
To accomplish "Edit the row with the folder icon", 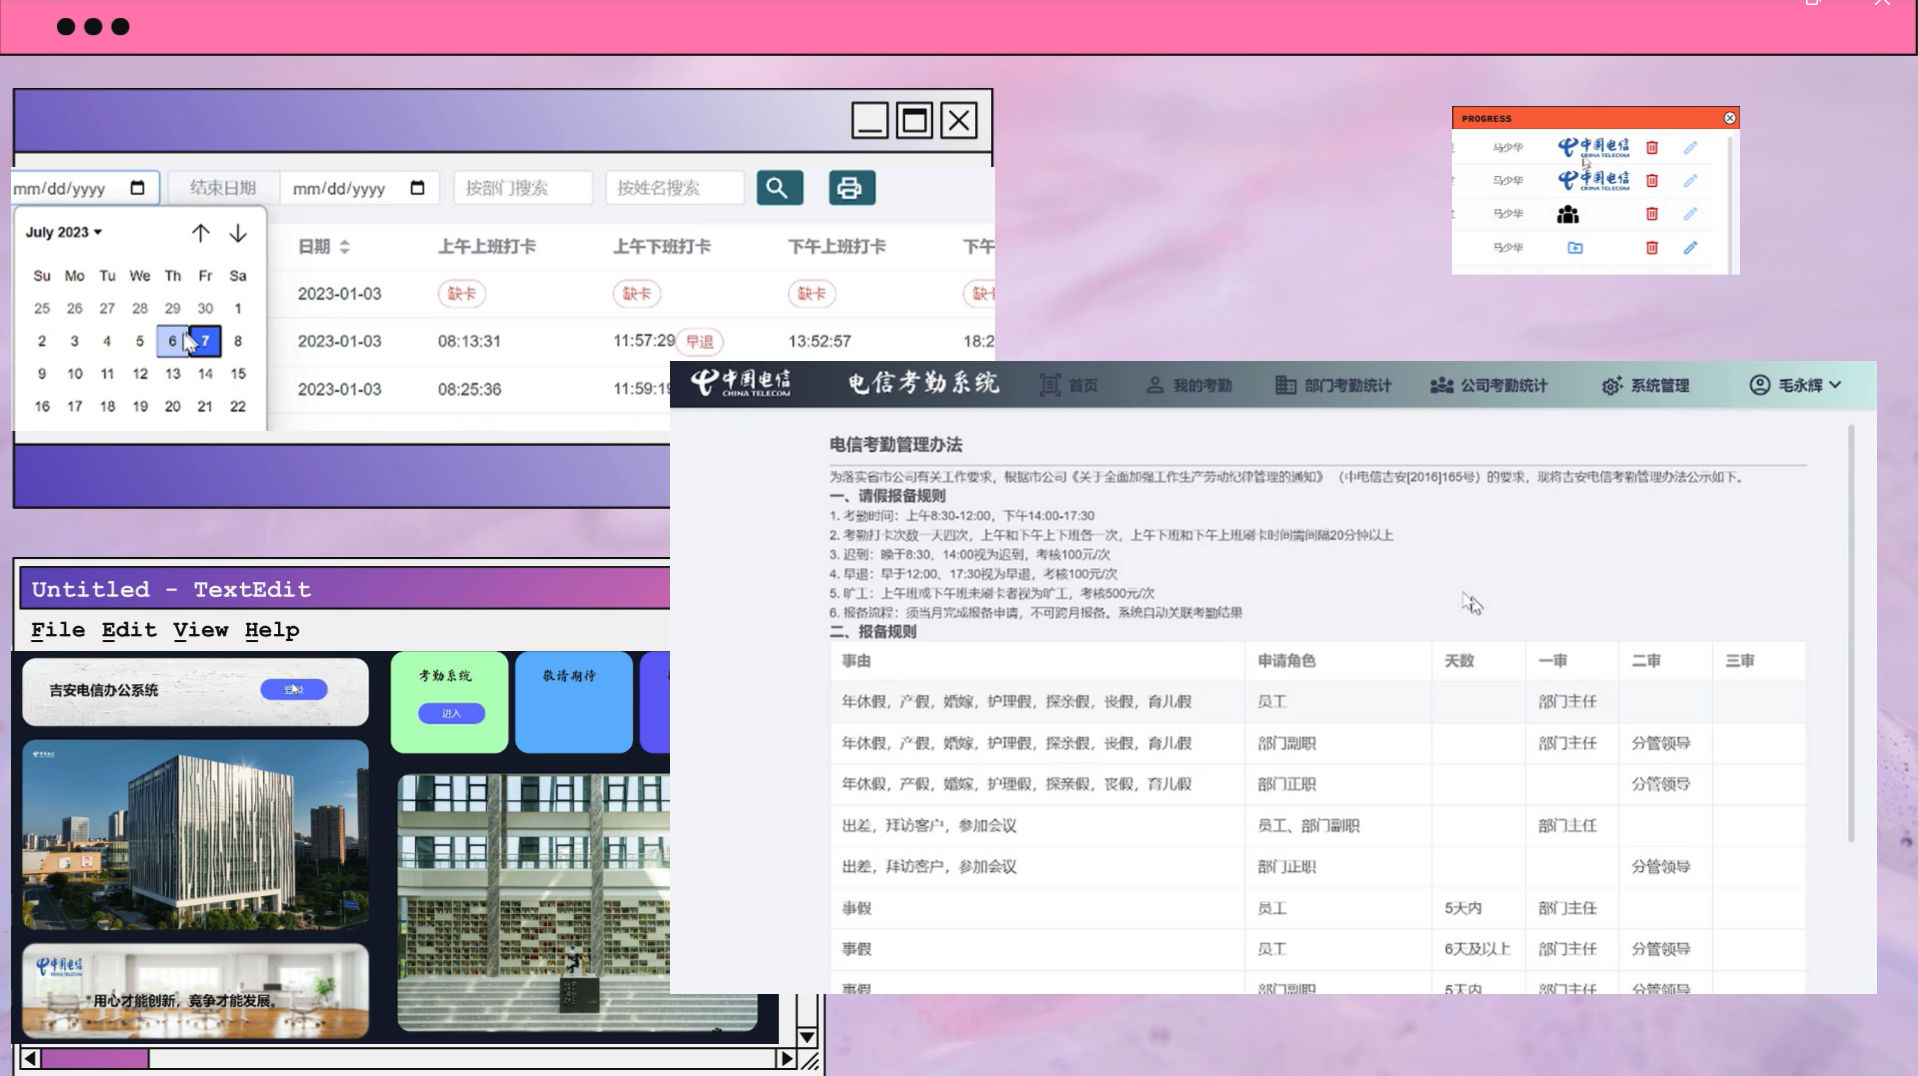I will tap(1690, 248).
